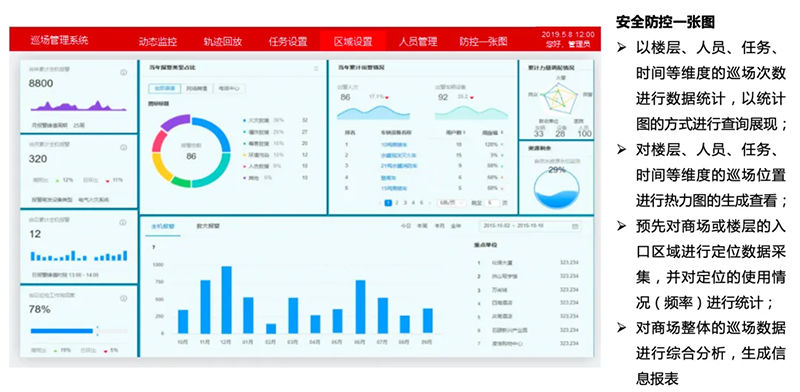Click the 2019.5.8 12:00 timestamp in header
Viewport: 800px width, 392px height.
[x=568, y=35]
